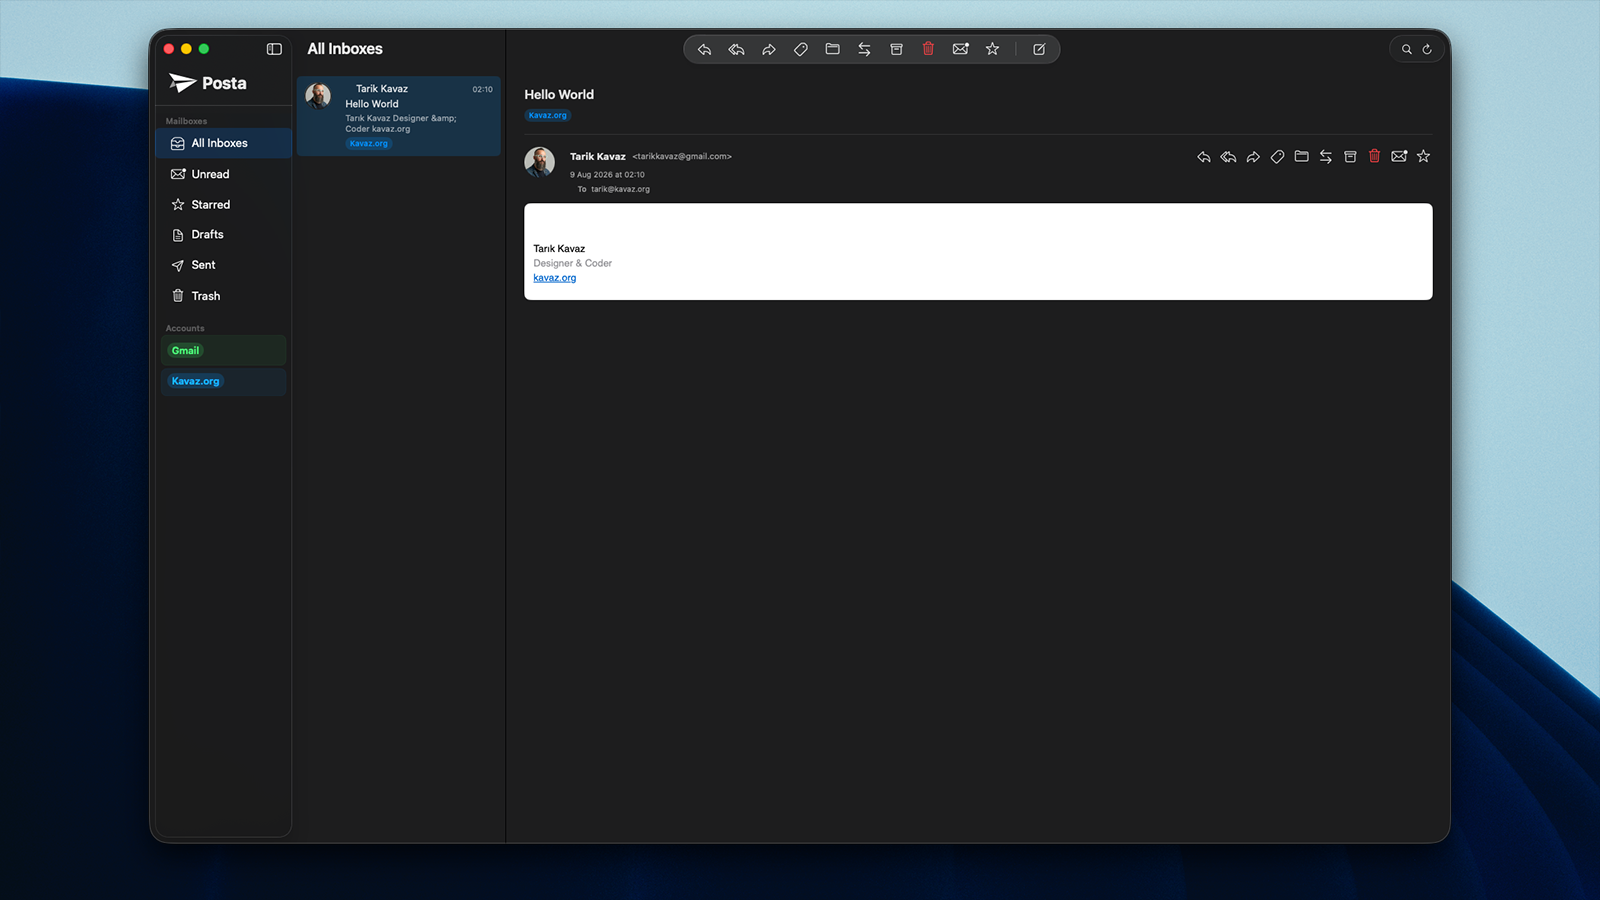Reply using the icon in the message header
Viewport: 1600px width, 900px height.
point(1204,157)
